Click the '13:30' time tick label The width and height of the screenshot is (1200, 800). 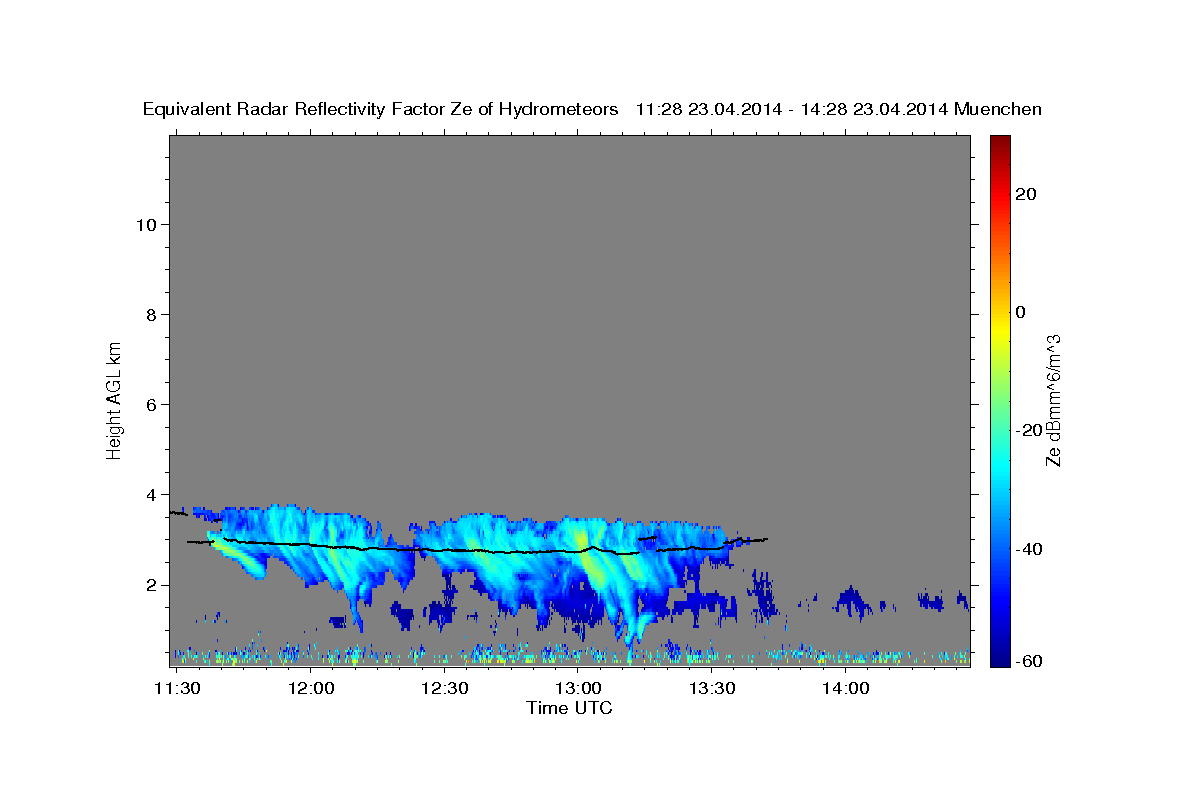click(x=712, y=688)
